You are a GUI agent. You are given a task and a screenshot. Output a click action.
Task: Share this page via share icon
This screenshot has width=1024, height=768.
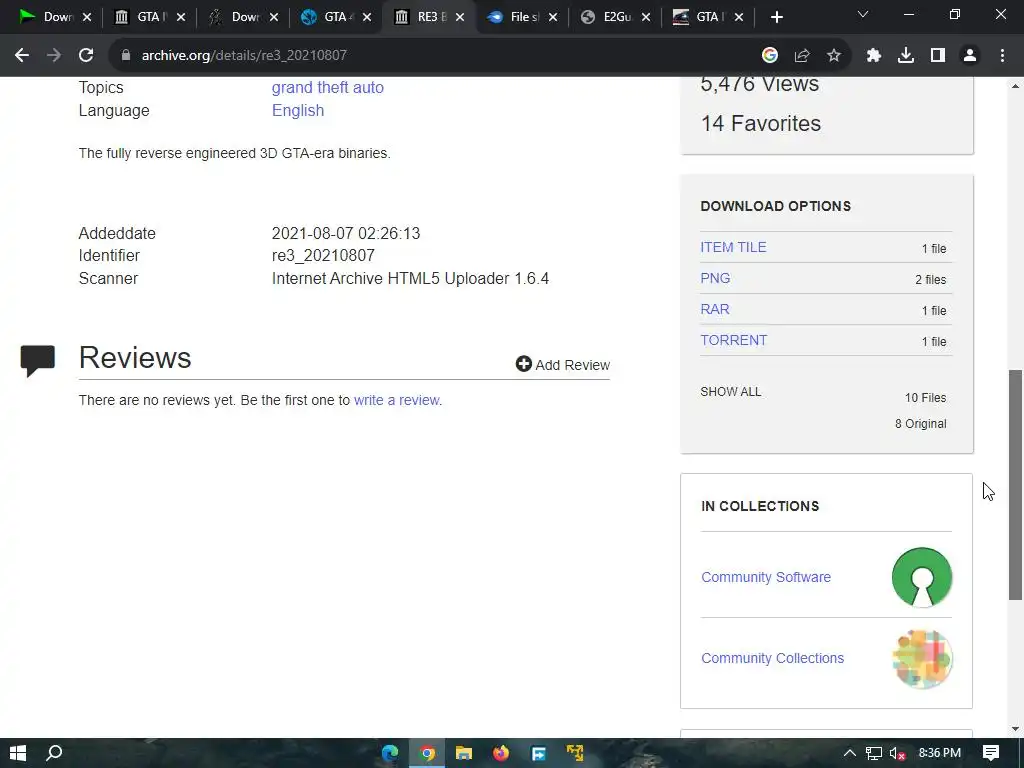[x=802, y=56]
